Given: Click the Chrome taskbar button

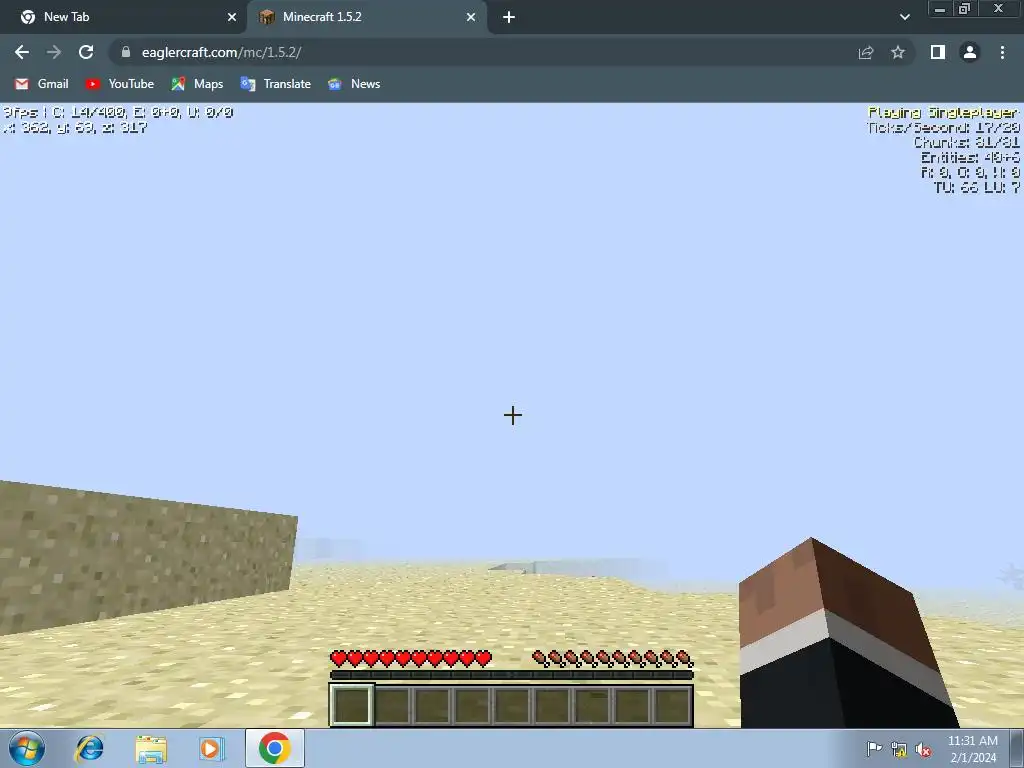Looking at the screenshot, I should coord(274,748).
